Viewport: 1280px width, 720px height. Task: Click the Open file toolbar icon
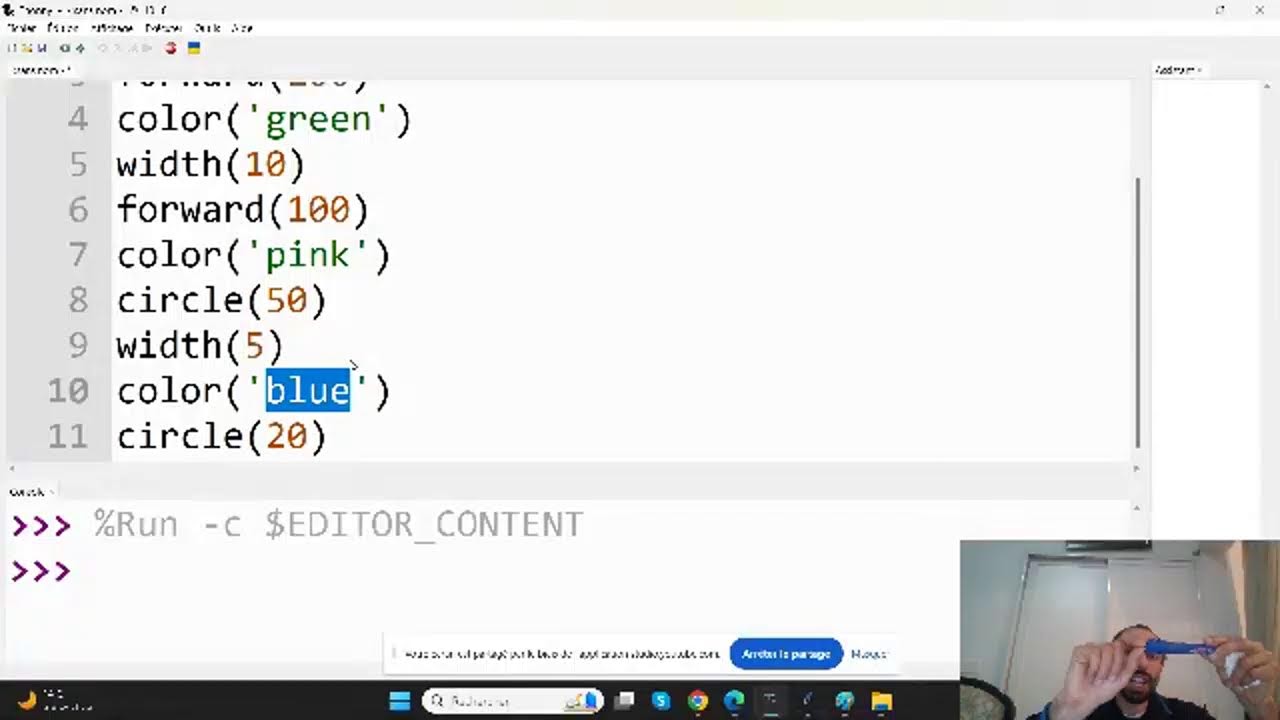click(x=27, y=48)
